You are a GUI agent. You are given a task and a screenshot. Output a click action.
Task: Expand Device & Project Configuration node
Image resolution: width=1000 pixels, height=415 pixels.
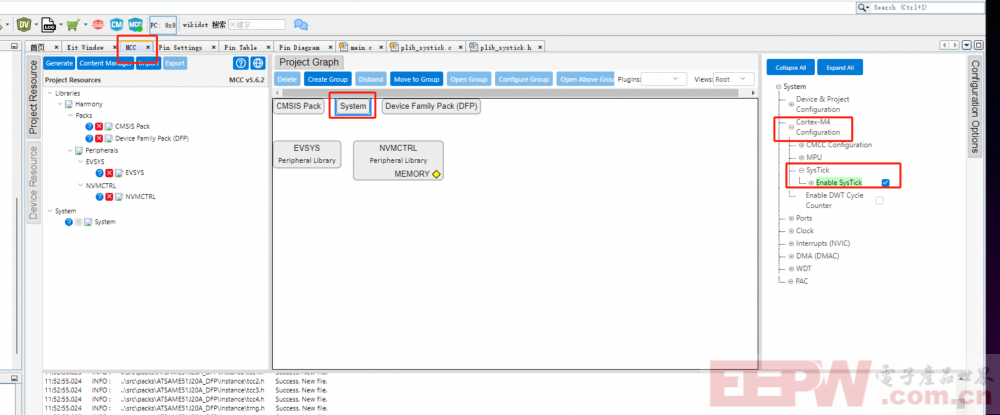791,104
